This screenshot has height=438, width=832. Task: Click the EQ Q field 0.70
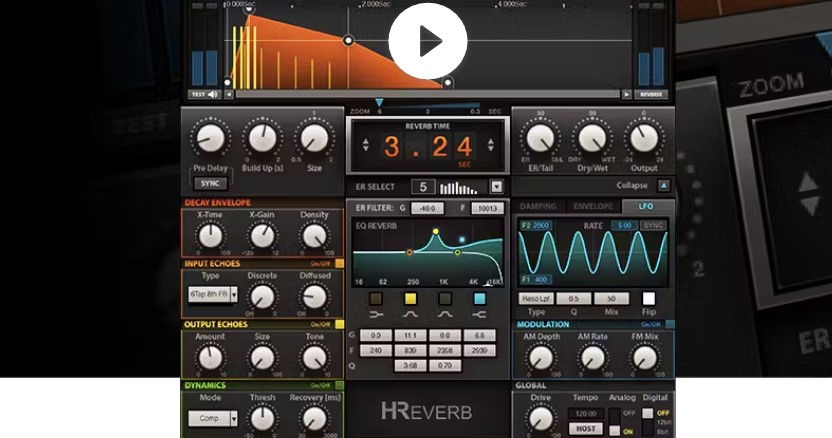(445, 365)
